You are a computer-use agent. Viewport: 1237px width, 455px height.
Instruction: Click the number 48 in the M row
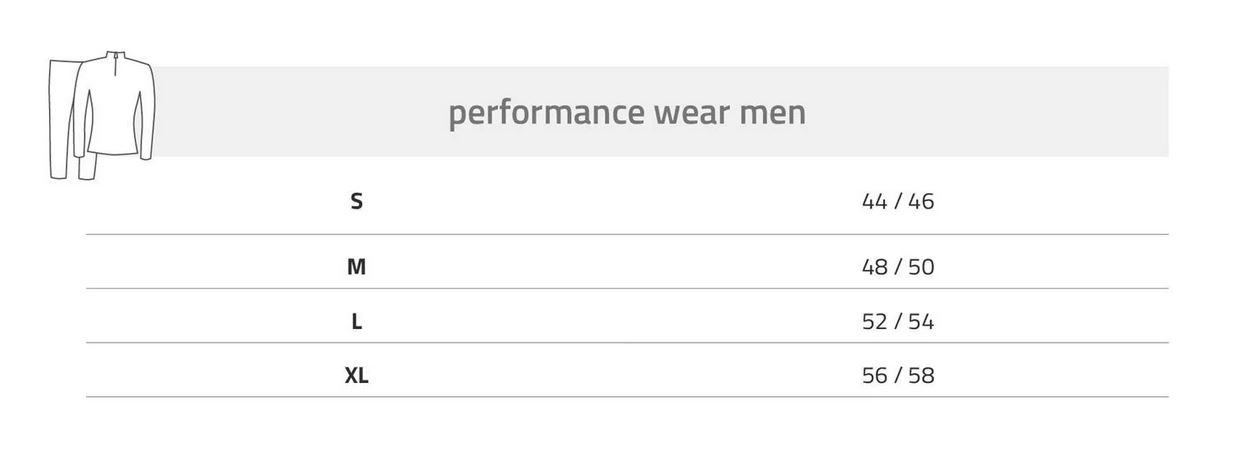coord(874,267)
